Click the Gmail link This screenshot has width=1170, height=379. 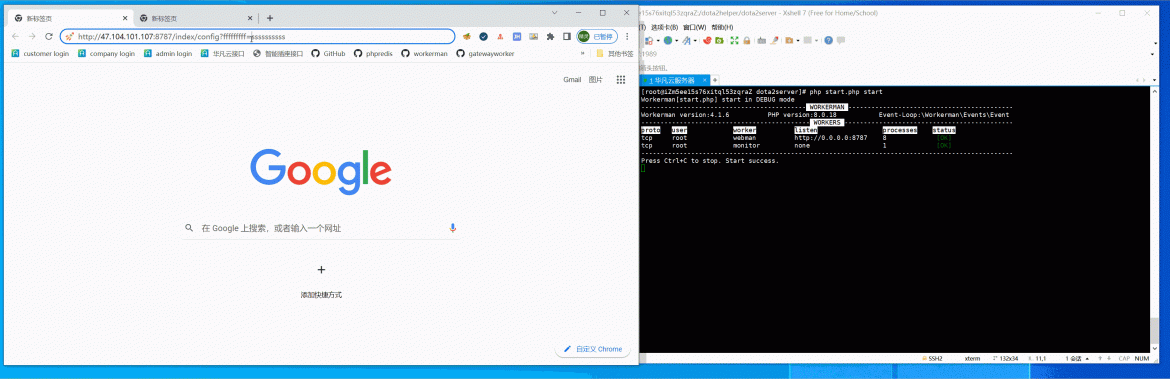coord(572,80)
